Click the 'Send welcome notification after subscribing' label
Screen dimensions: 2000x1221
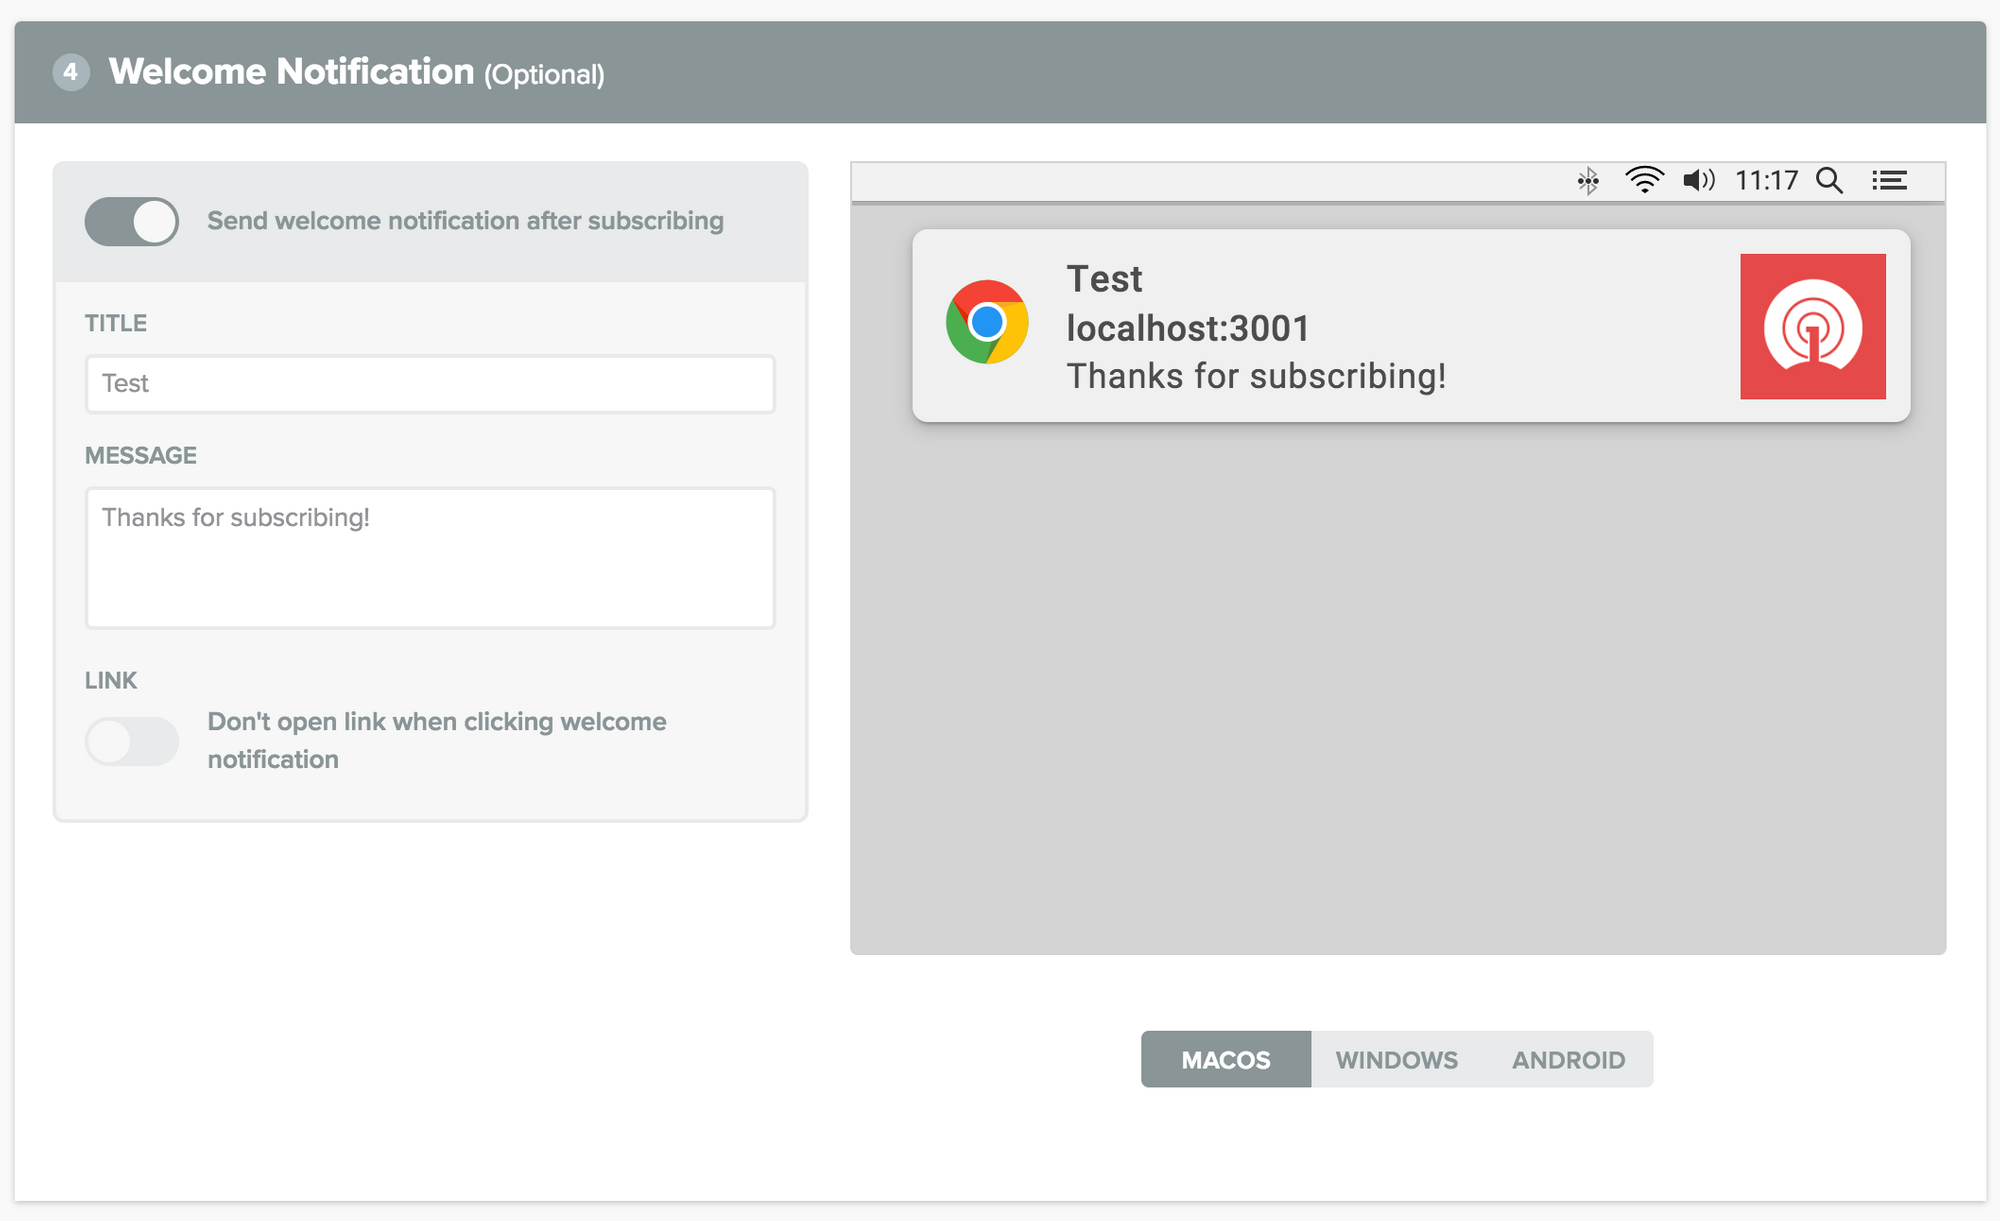[x=465, y=221]
